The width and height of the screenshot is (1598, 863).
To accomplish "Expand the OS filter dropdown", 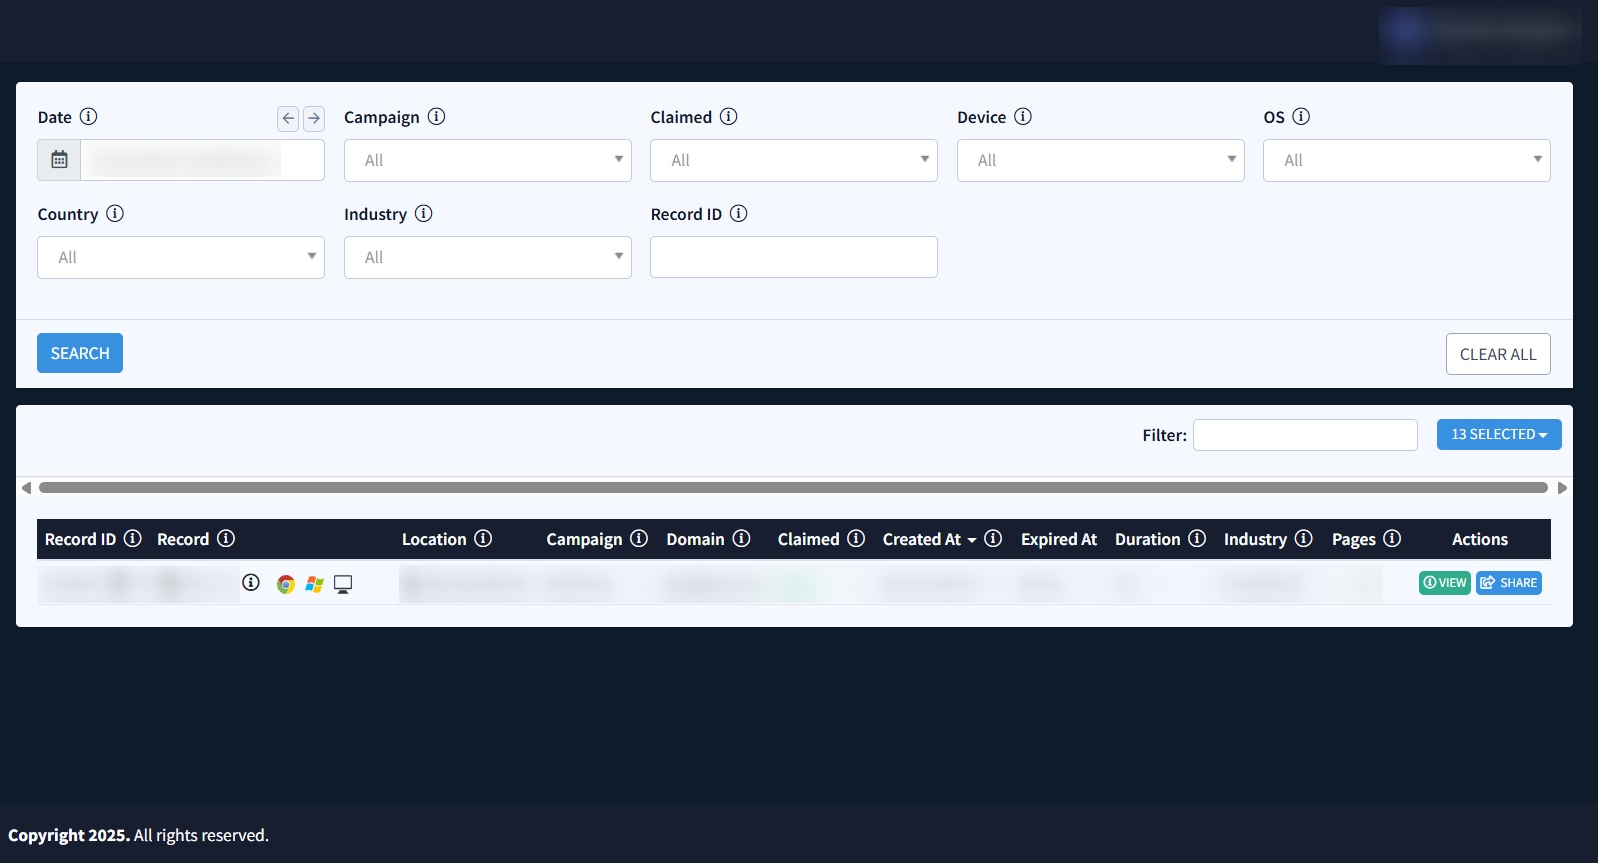I will coord(1406,160).
